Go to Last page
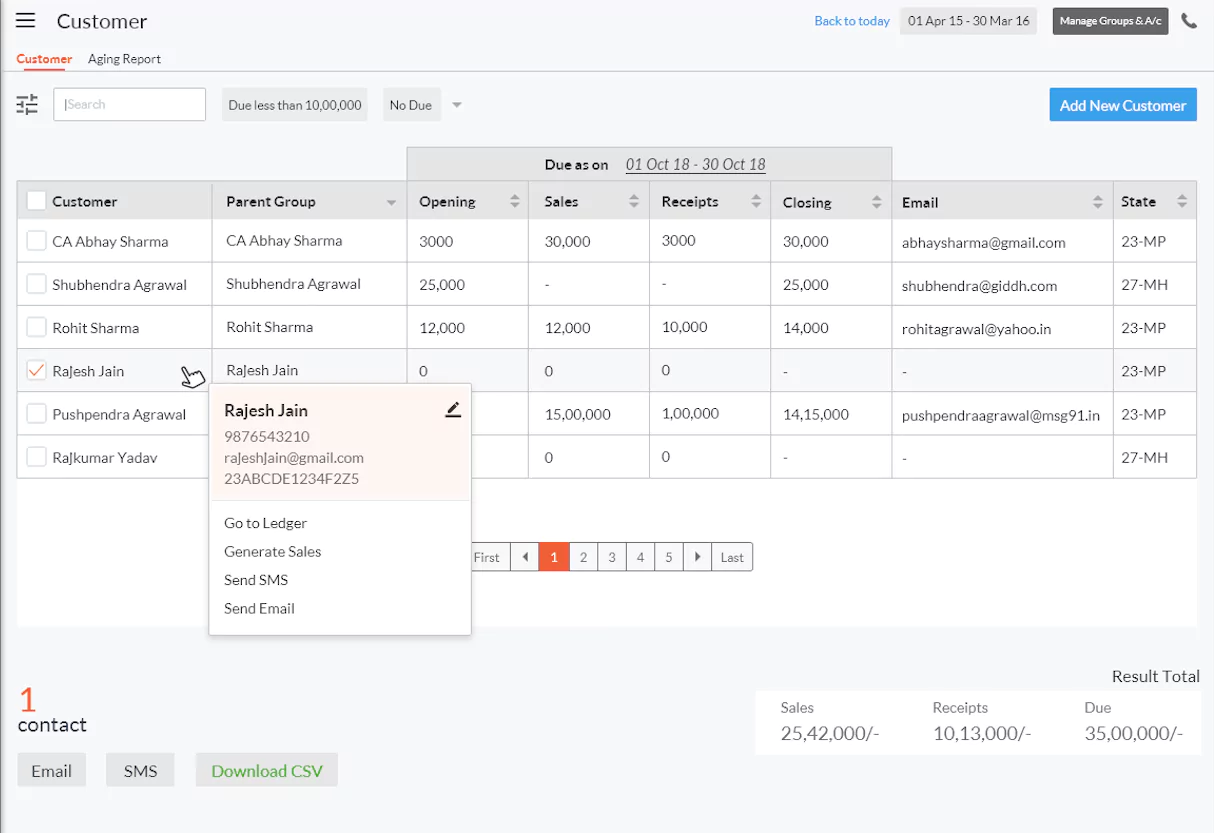The image size is (1214, 833). [x=732, y=557]
